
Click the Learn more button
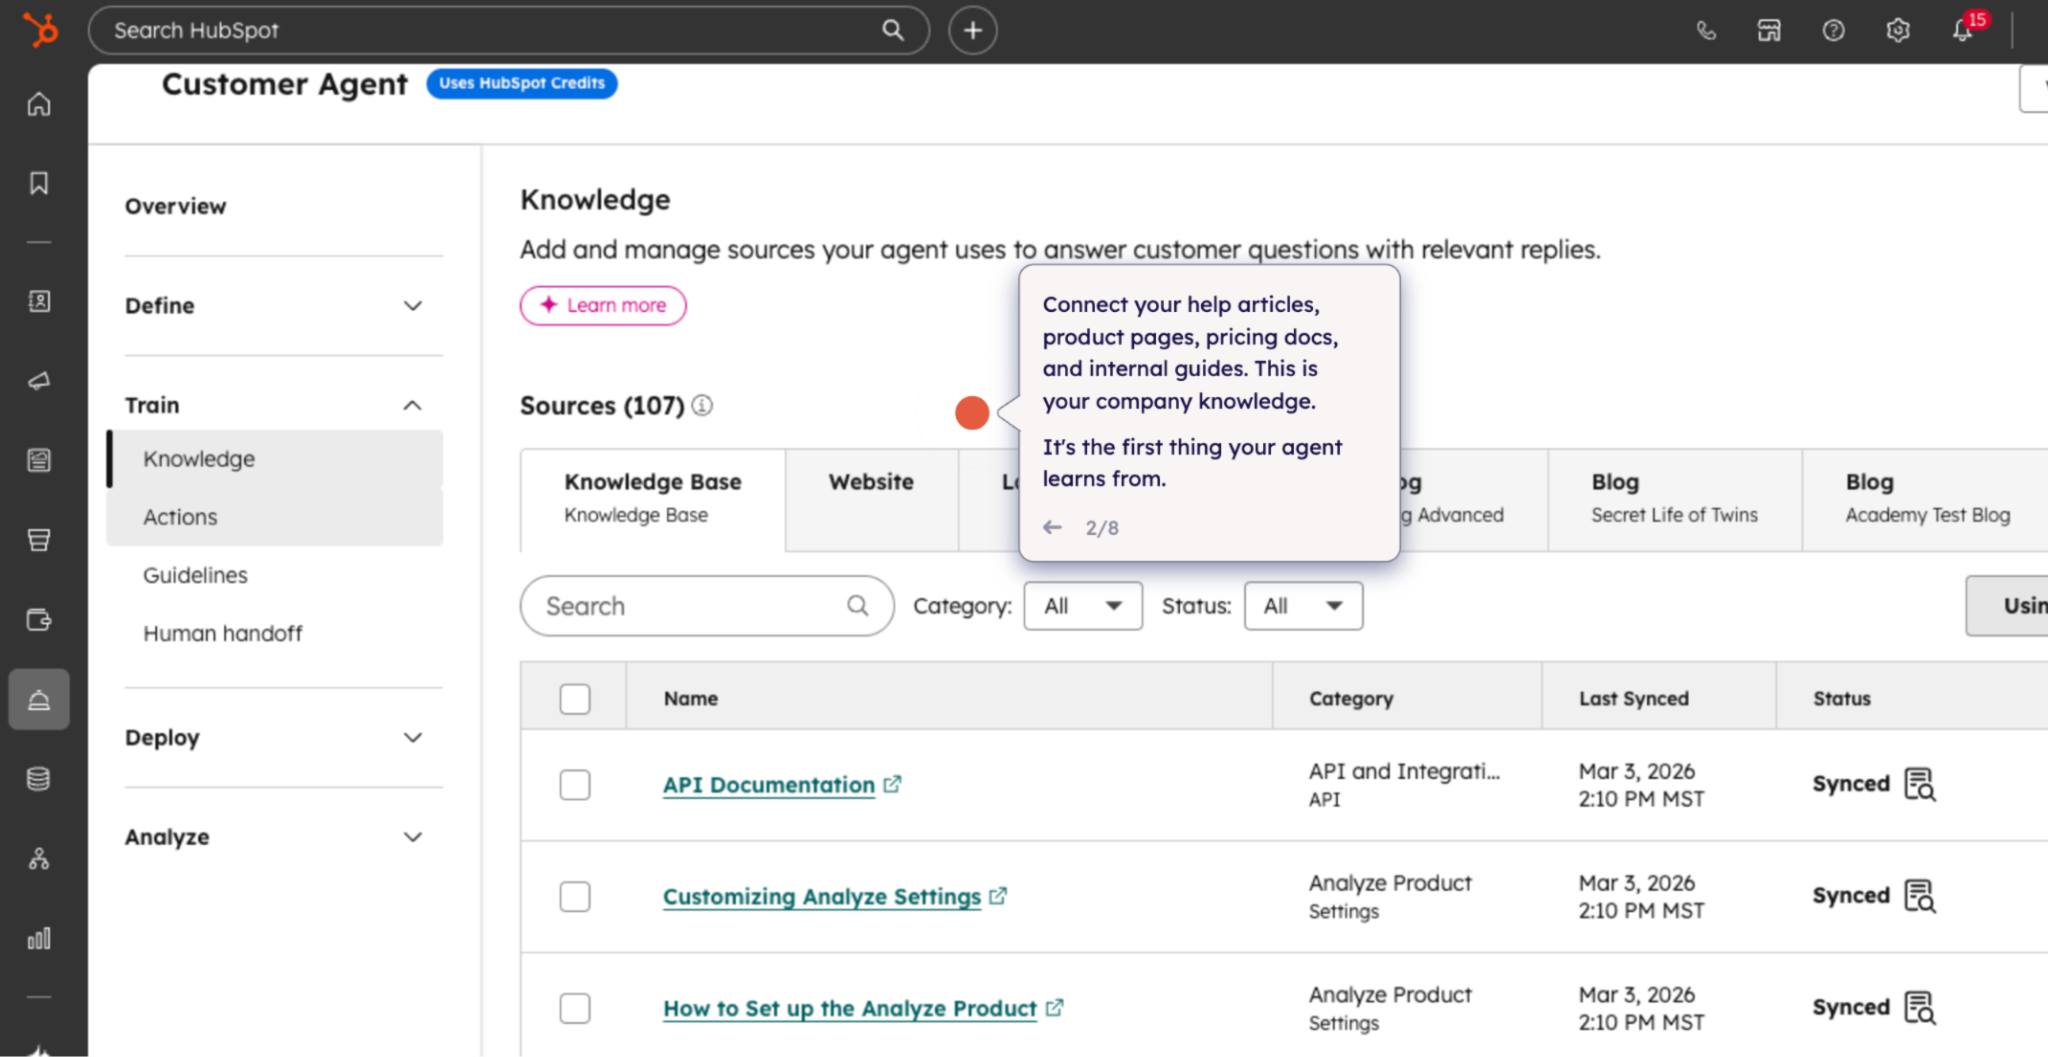point(603,305)
